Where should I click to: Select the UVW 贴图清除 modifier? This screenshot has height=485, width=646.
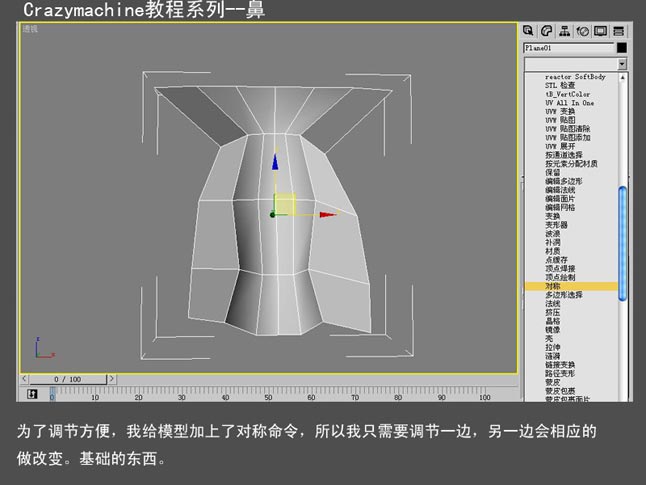(x=568, y=129)
